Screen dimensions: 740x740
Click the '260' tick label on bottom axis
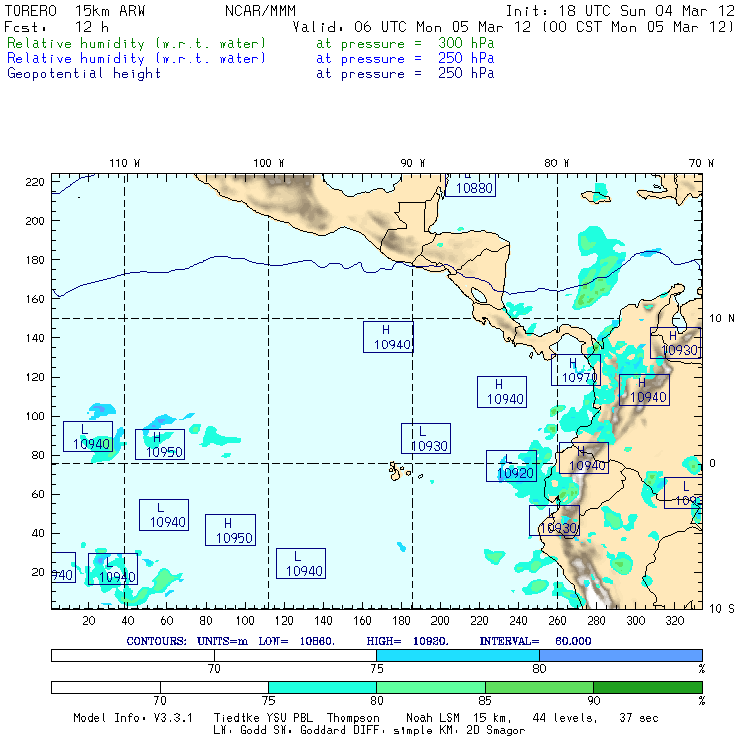(557, 621)
